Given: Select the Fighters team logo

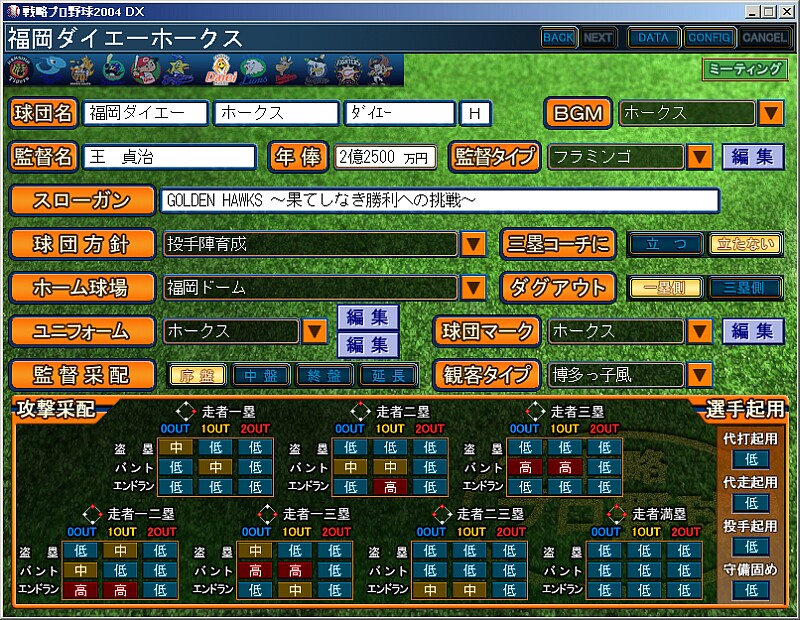Looking at the screenshot, I should (348, 70).
